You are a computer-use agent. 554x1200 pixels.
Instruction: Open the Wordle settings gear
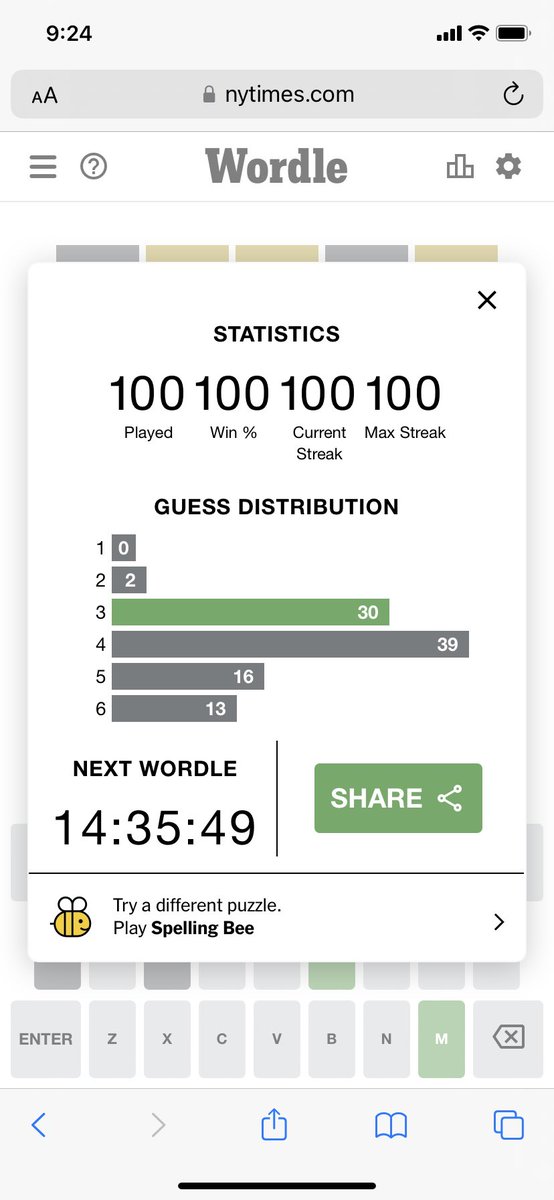[509, 166]
